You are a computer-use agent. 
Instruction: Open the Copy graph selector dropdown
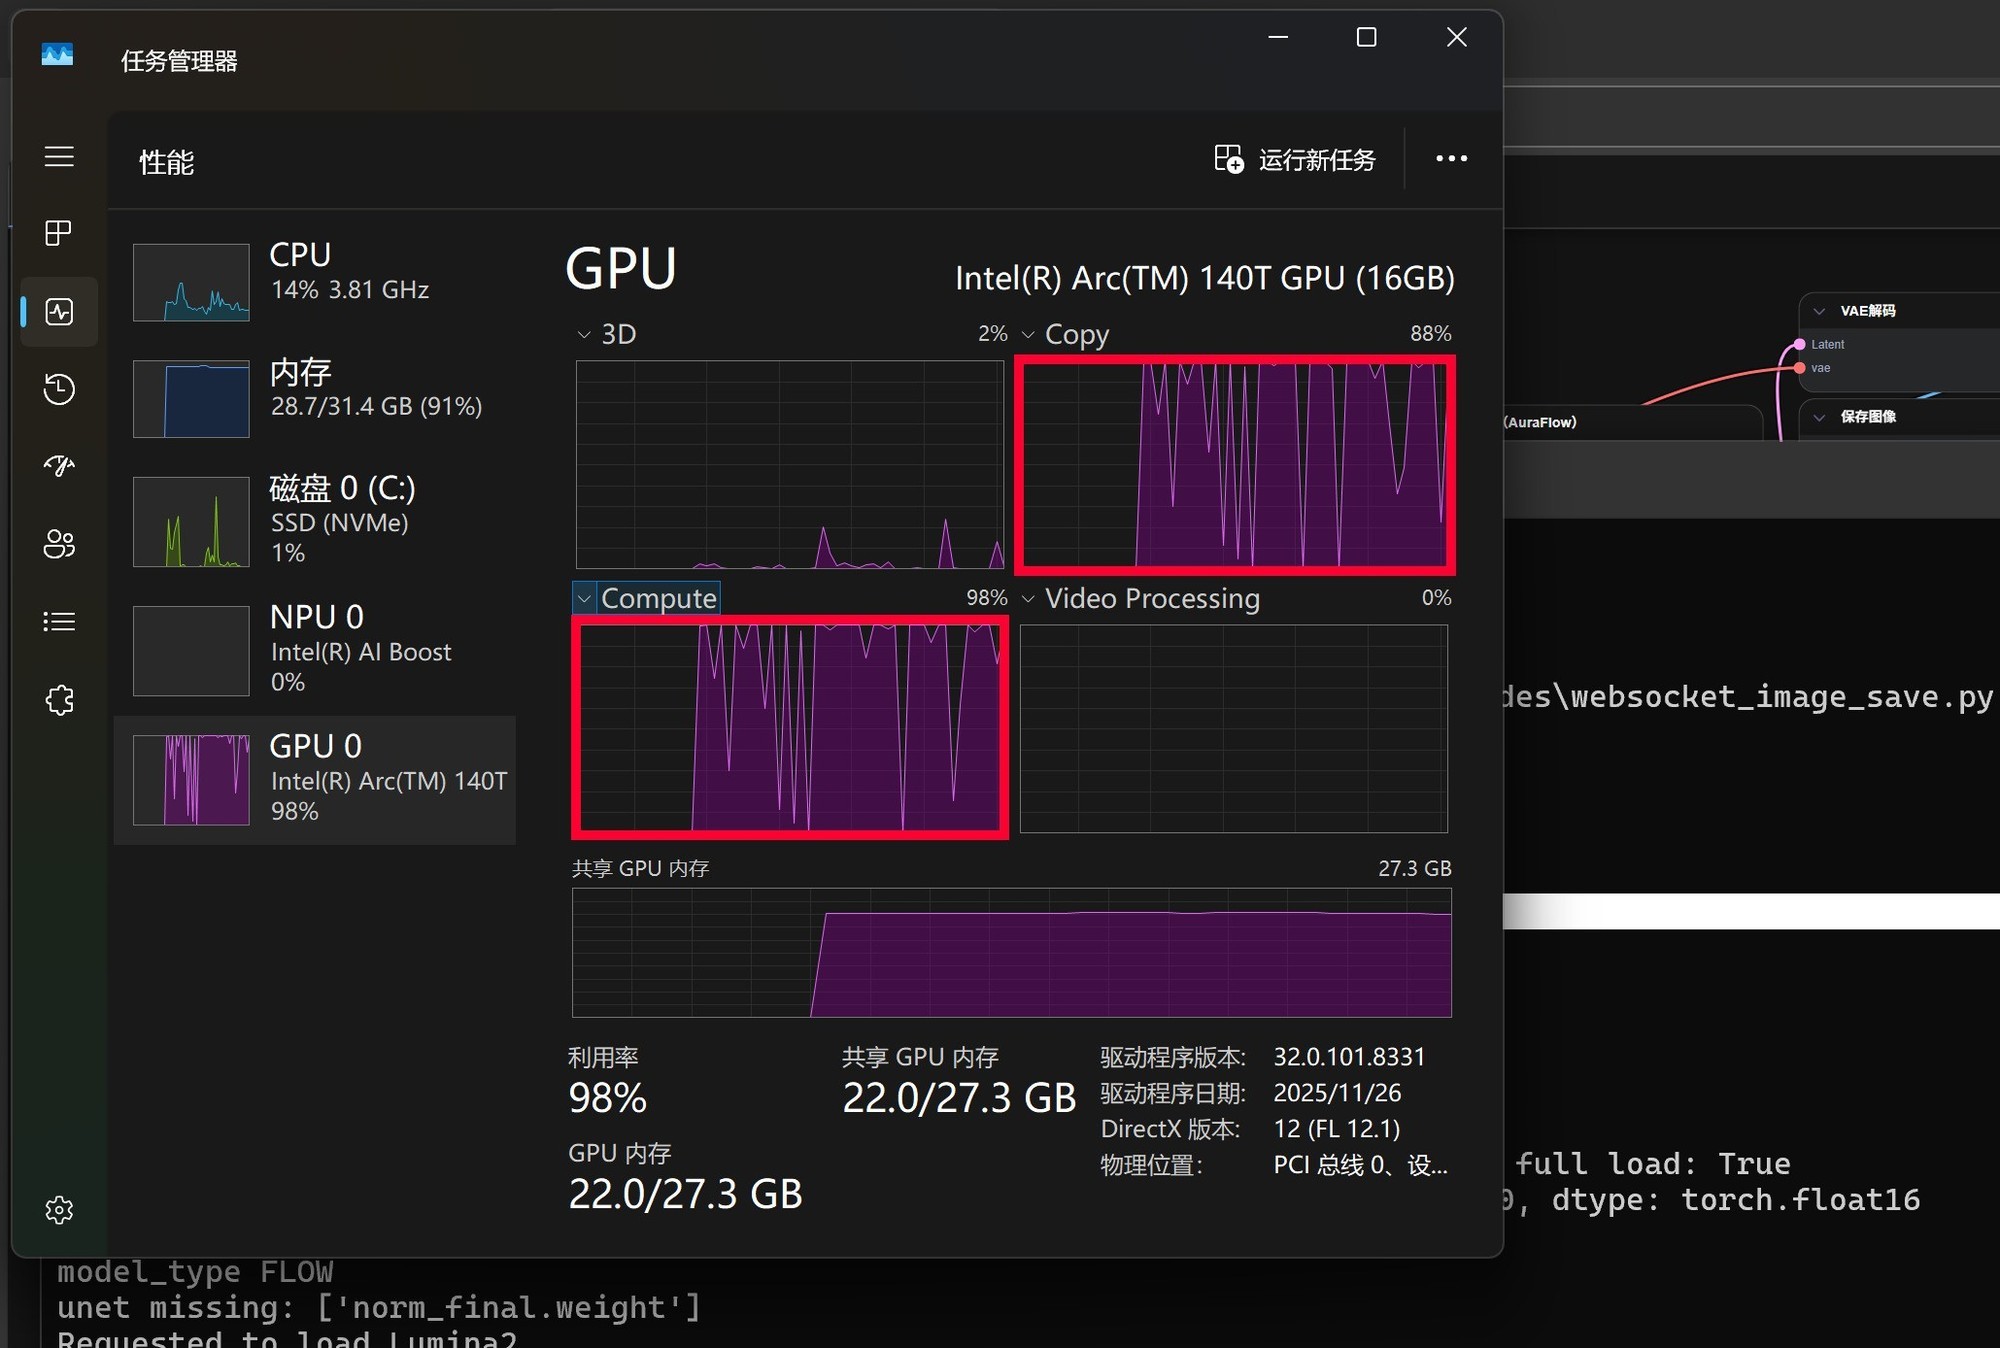[1029, 334]
